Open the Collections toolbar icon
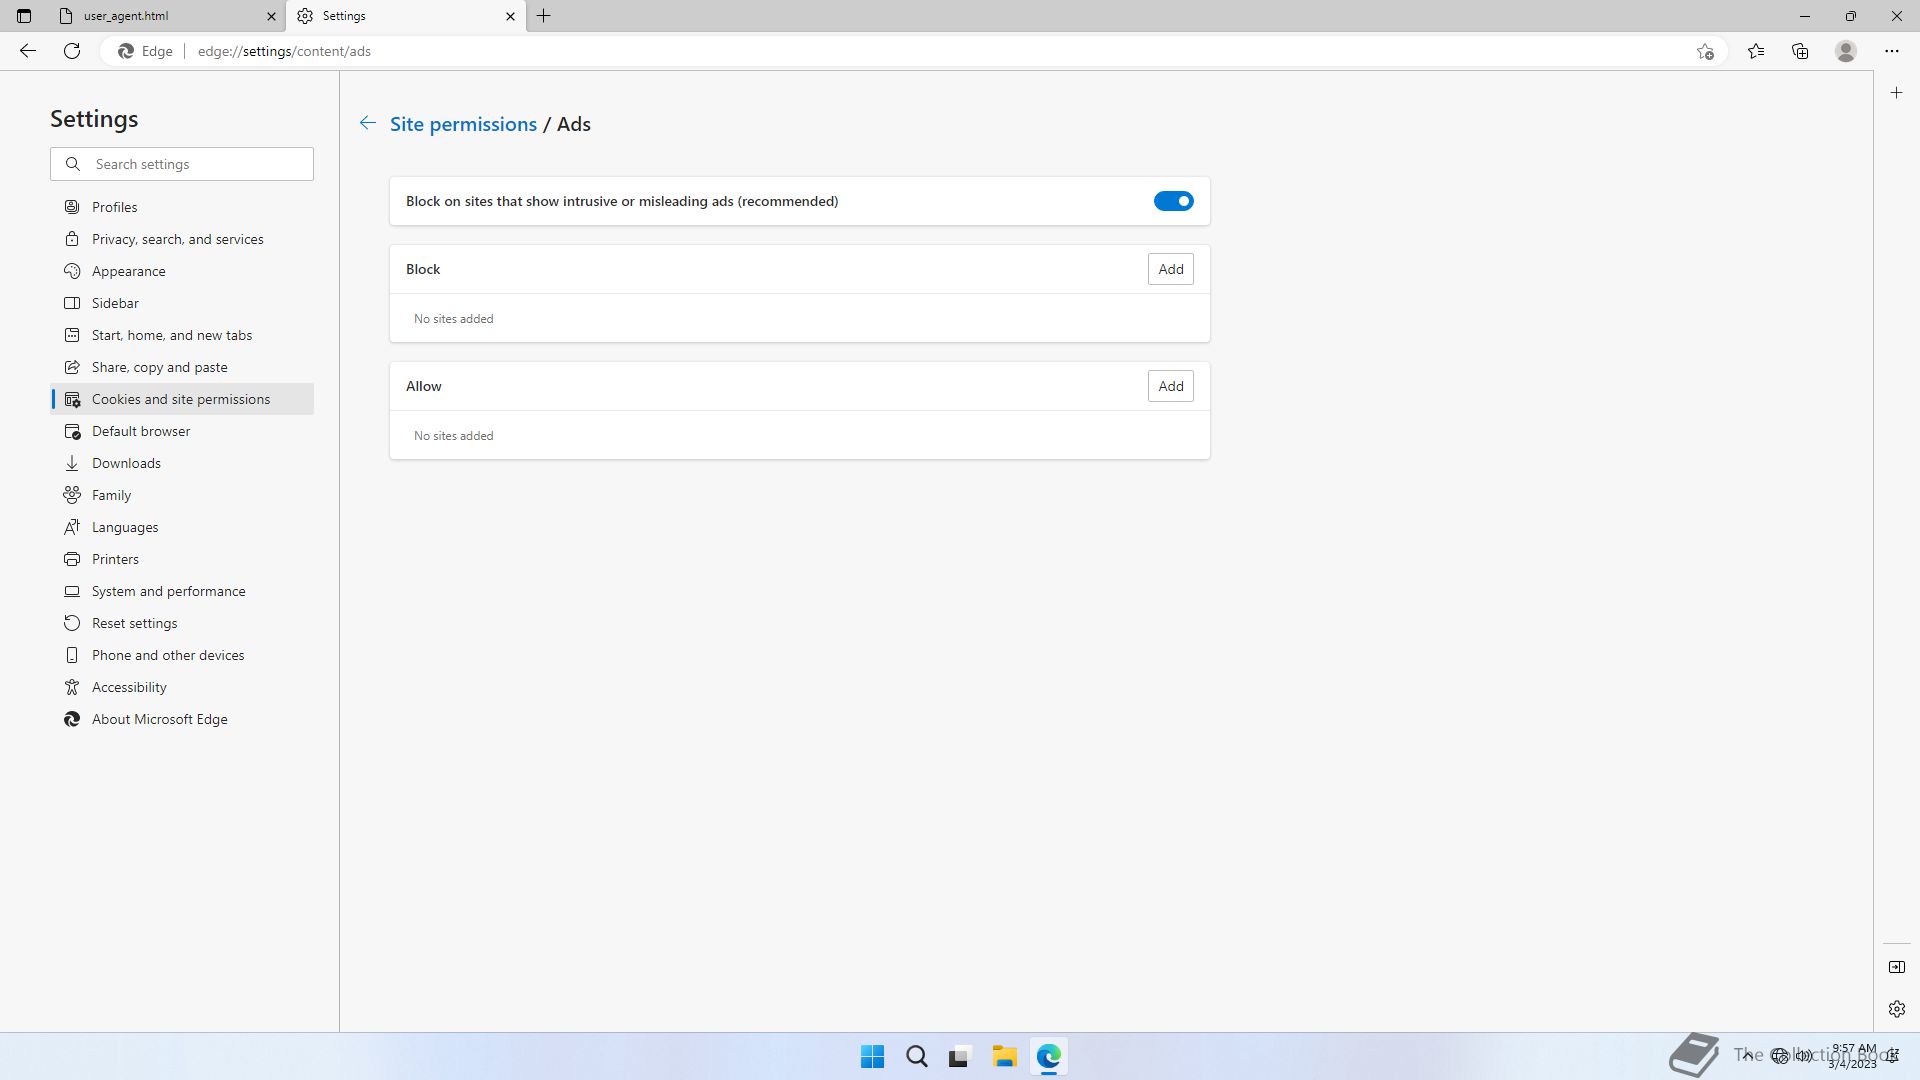The width and height of the screenshot is (1920, 1080). click(x=1800, y=51)
